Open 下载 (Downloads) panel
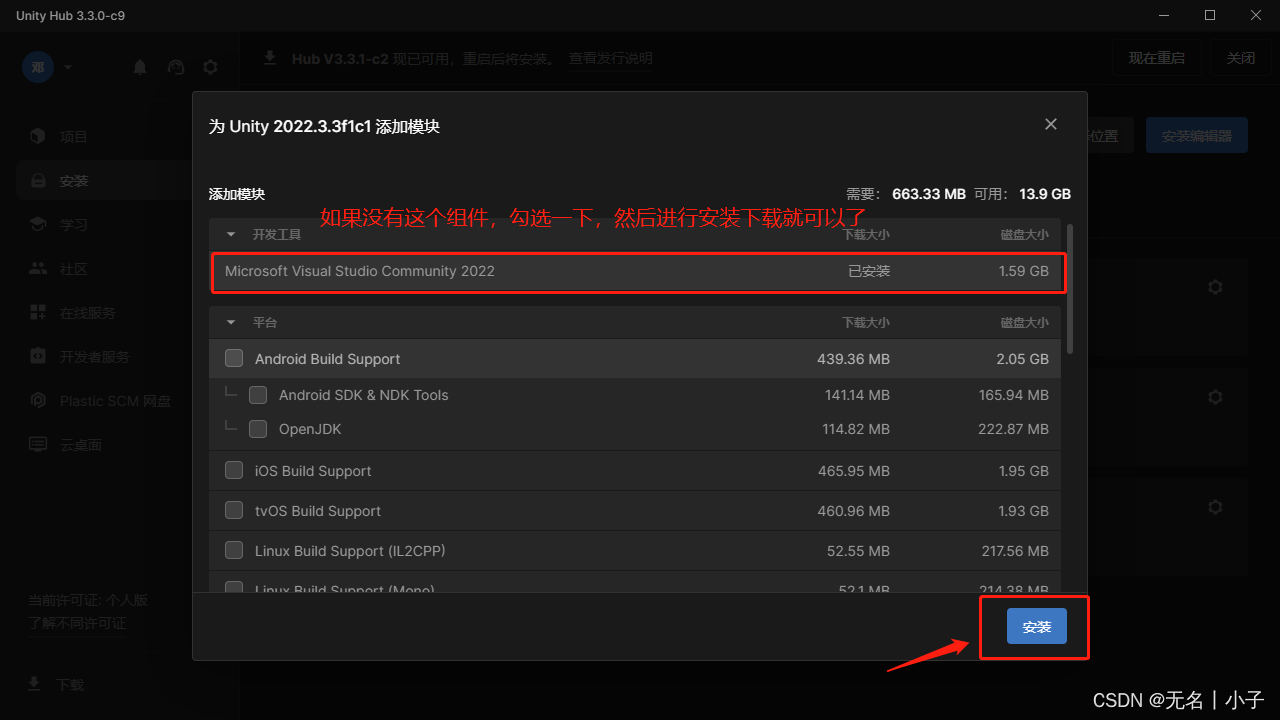This screenshot has width=1280, height=720. [x=70, y=685]
